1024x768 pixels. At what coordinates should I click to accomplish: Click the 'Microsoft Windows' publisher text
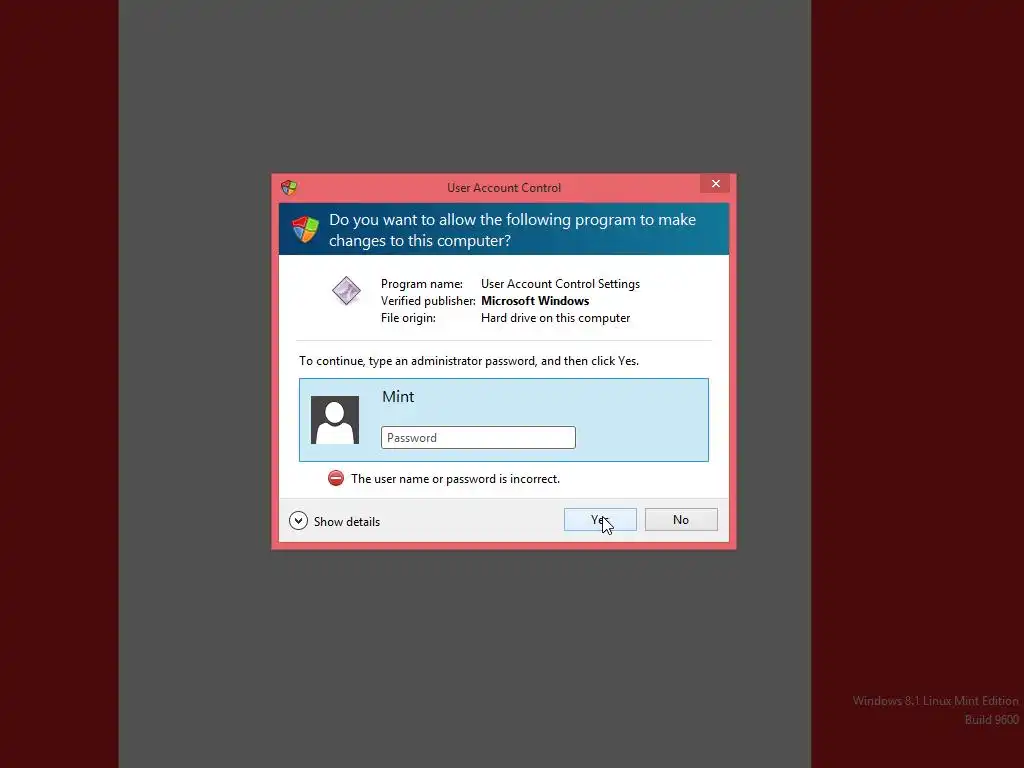click(x=535, y=301)
